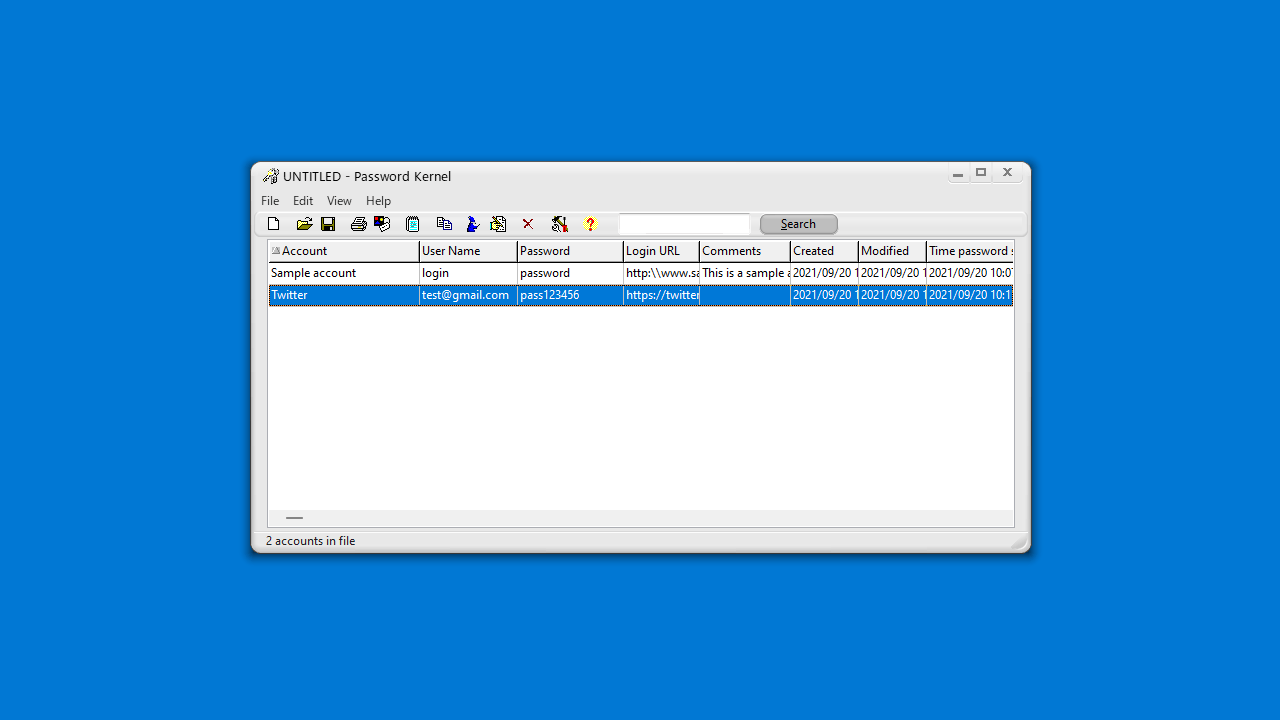This screenshot has height=720, width=1280.
Task: Open the Help menu
Action: click(378, 201)
